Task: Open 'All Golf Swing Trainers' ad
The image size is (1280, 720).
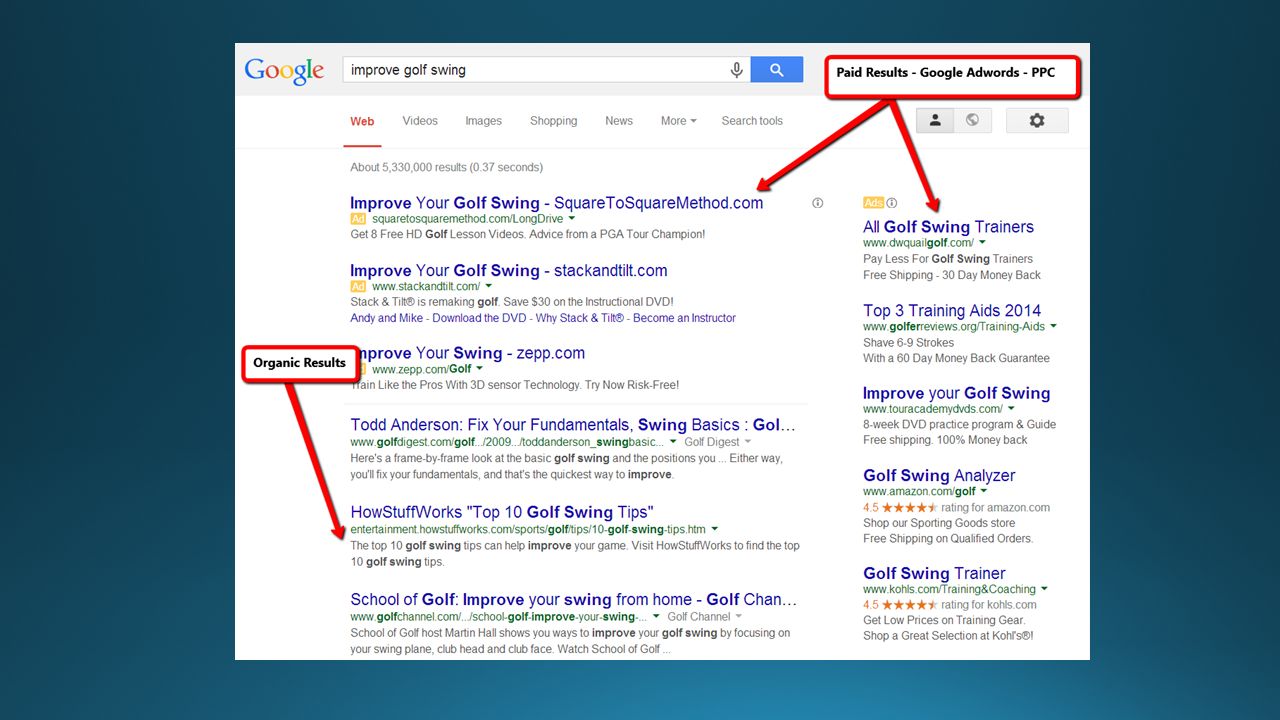Action: (948, 227)
